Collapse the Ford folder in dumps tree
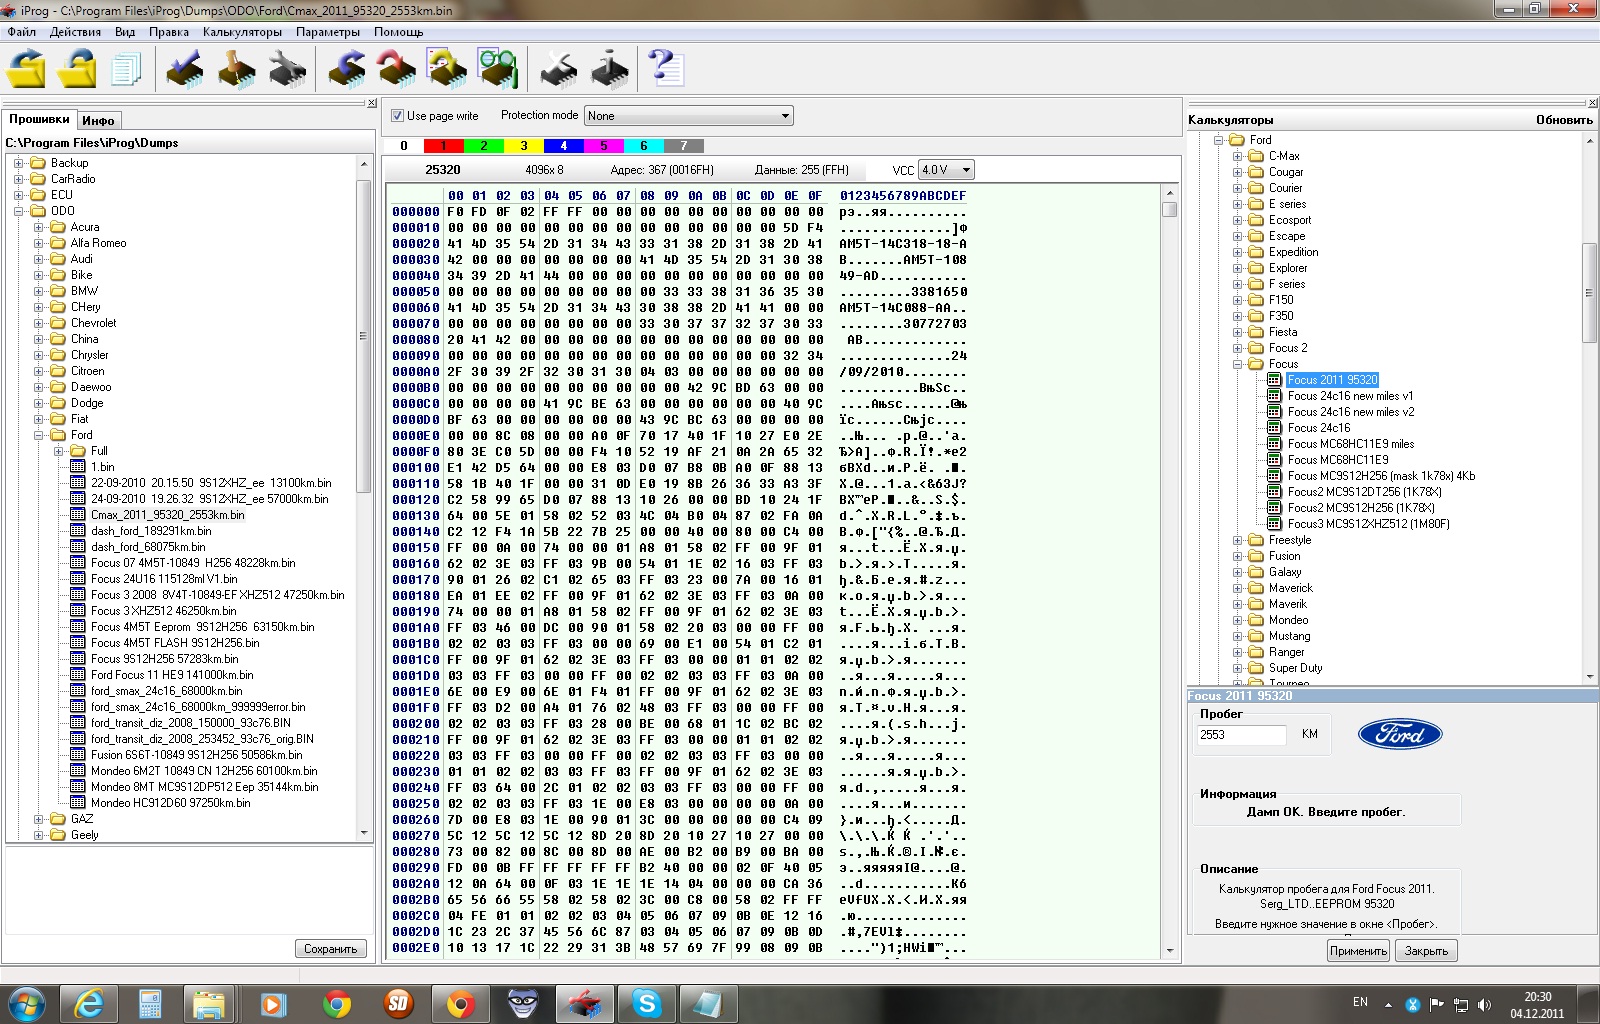The image size is (1600, 1024). pyautogui.click(x=39, y=435)
